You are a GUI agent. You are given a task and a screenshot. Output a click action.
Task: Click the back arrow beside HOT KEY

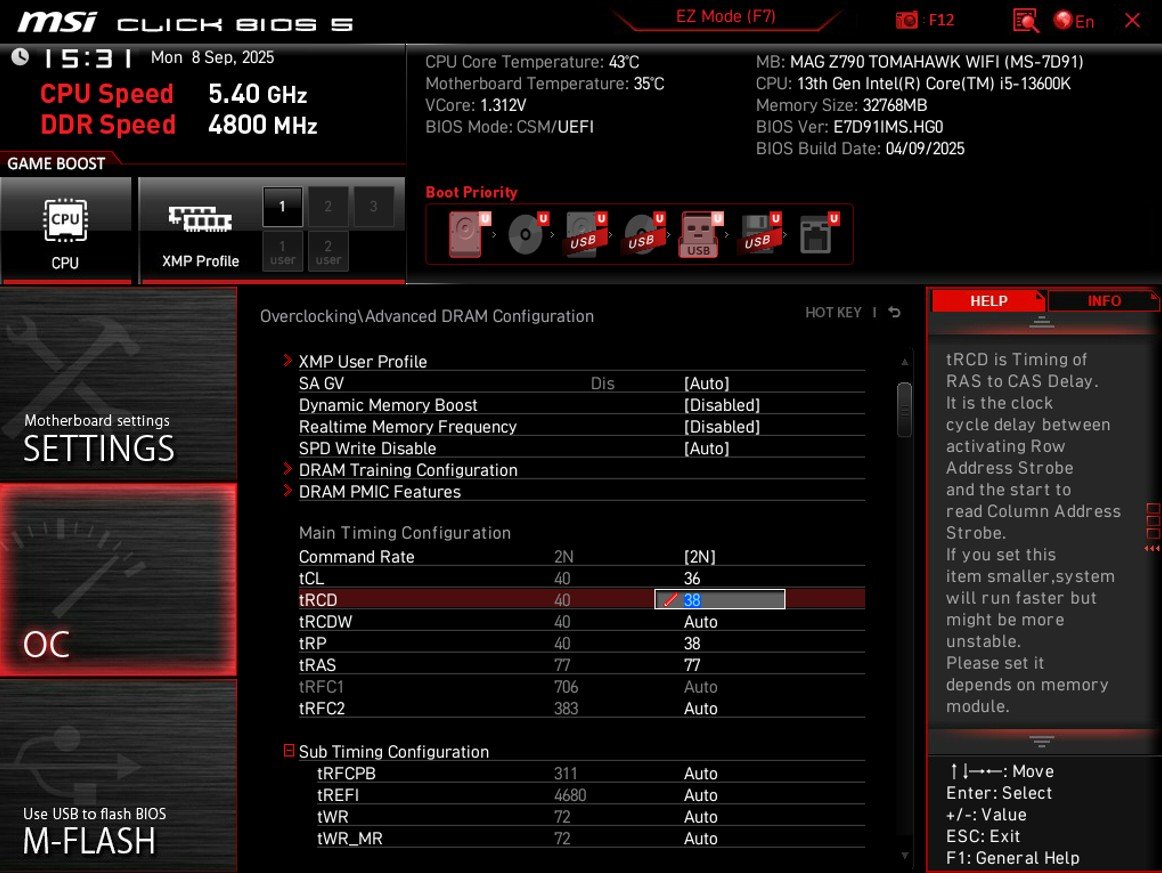click(x=894, y=313)
